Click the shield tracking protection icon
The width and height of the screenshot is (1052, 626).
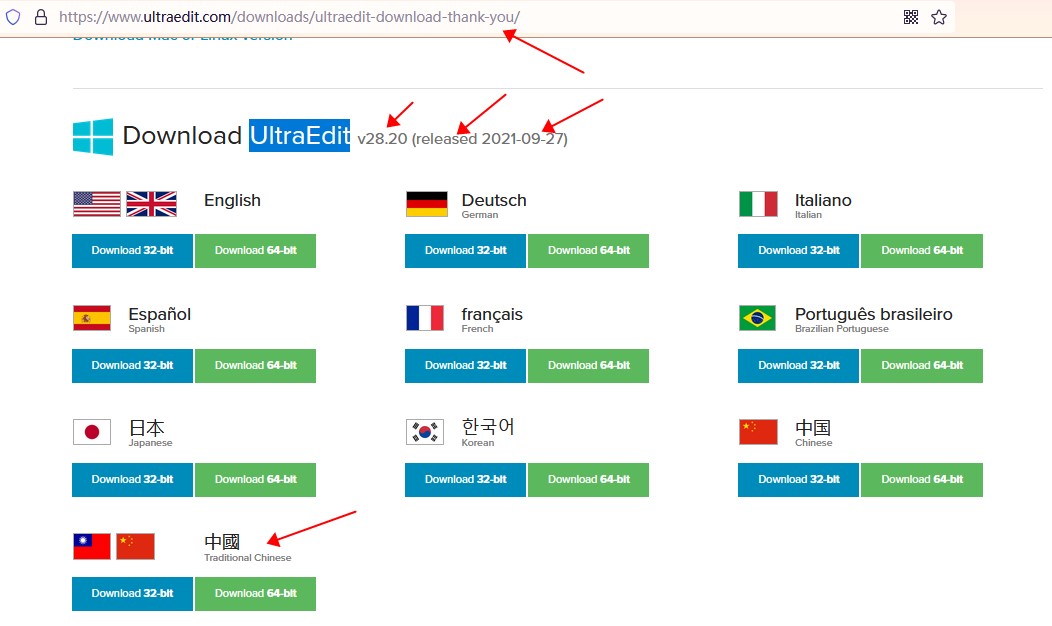pyautogui.click(x=13, y=17)
